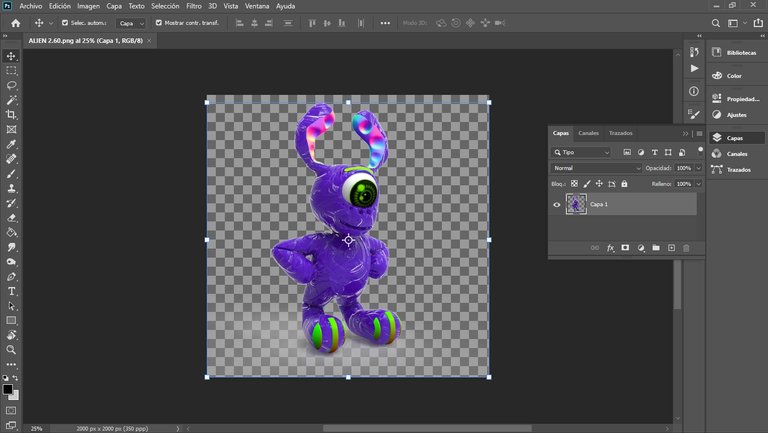Open Propiedades panel
This screenshot has height=433, width=768.
click(x=736, y=99)
